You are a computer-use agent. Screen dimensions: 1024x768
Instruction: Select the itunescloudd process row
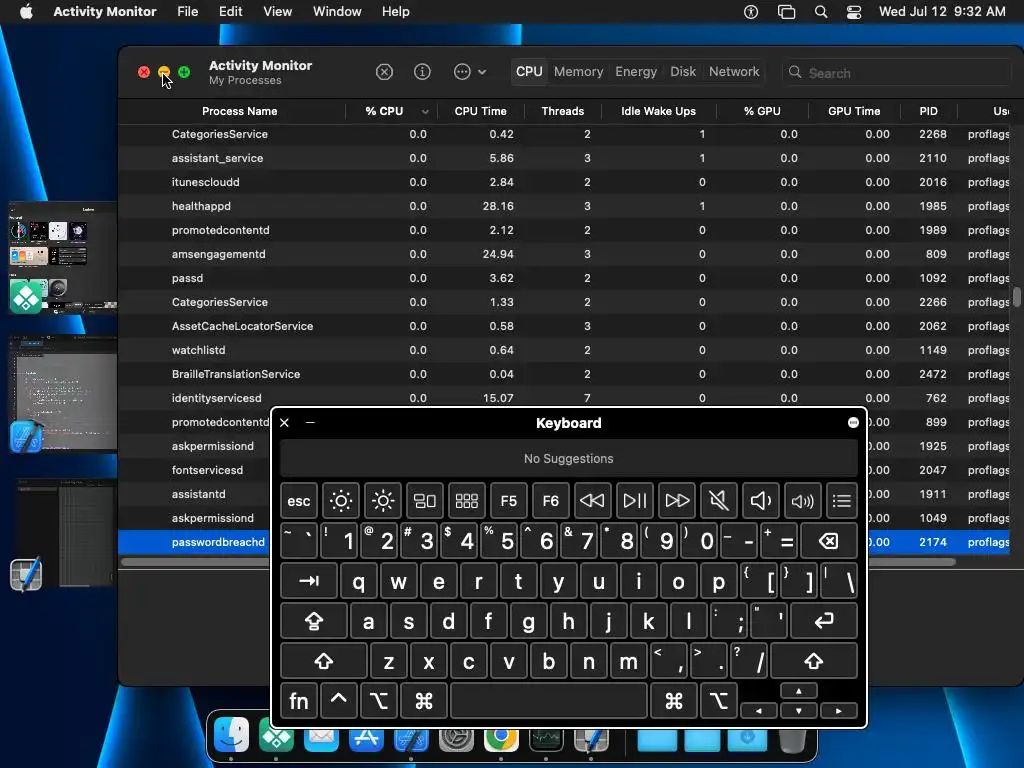(x=565, y=182)
